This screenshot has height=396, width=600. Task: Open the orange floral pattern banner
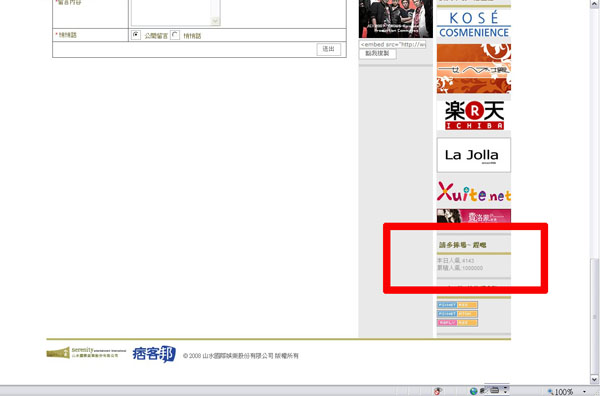click(474, 68)
